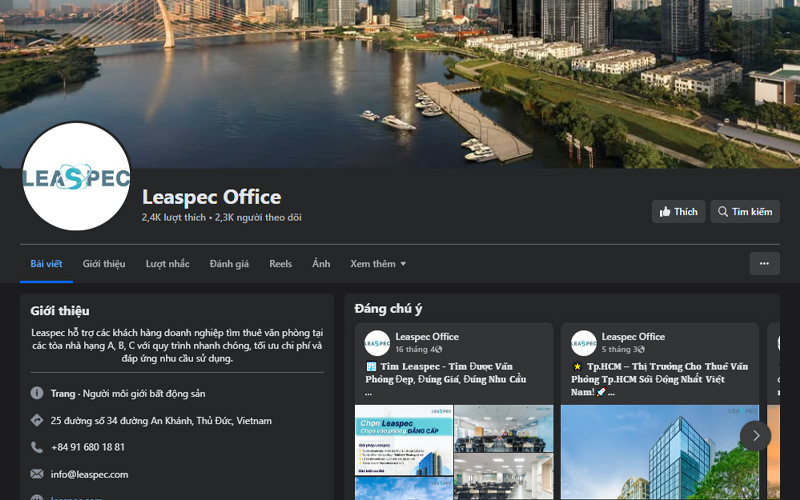
Task: Click phone number +84 91 680 18 81
Action: tap(88, 447)
